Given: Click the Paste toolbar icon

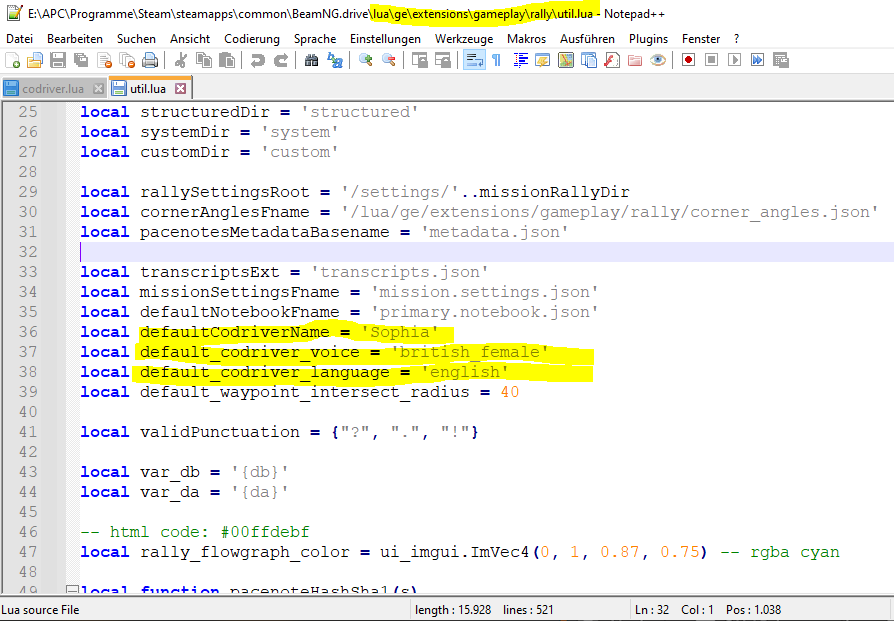Looking at the screenshot, I should pyautogui.click(x=227, y=60).
